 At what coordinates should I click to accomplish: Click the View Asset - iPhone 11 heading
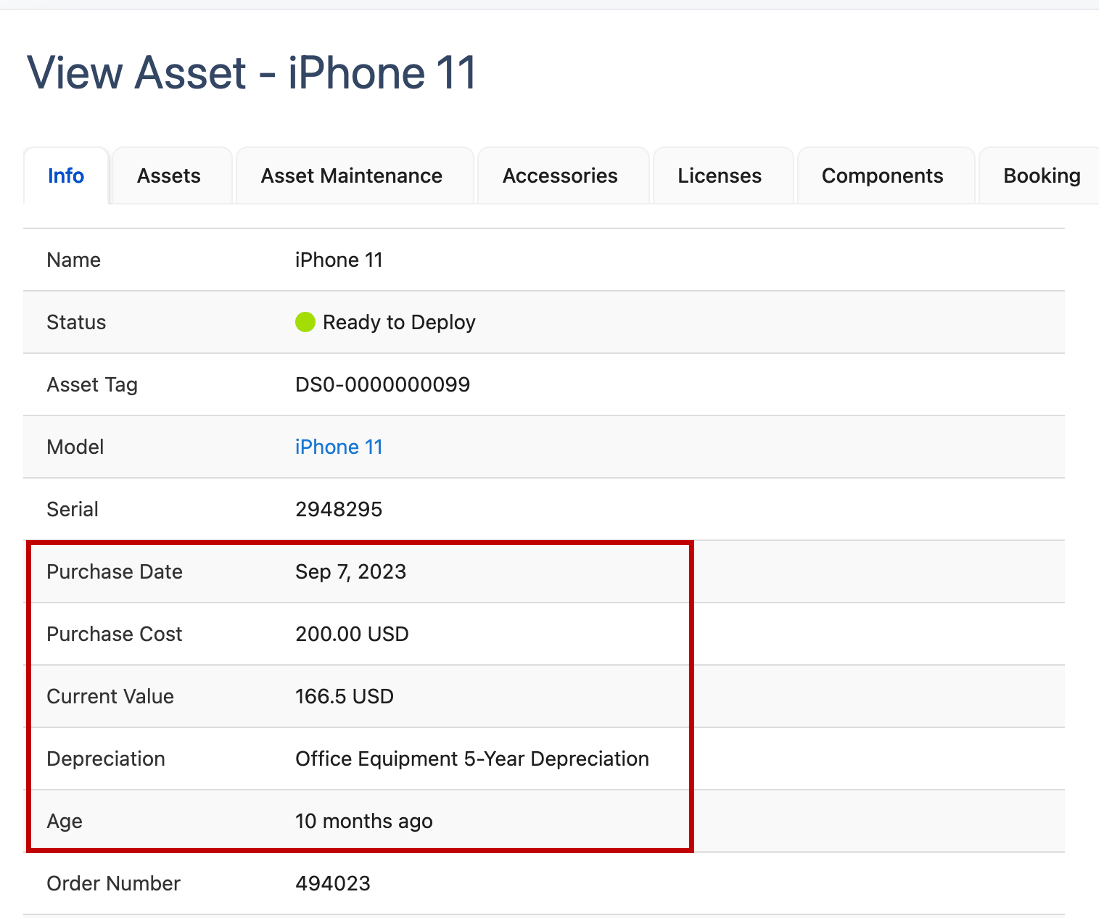tap(252, 74)
